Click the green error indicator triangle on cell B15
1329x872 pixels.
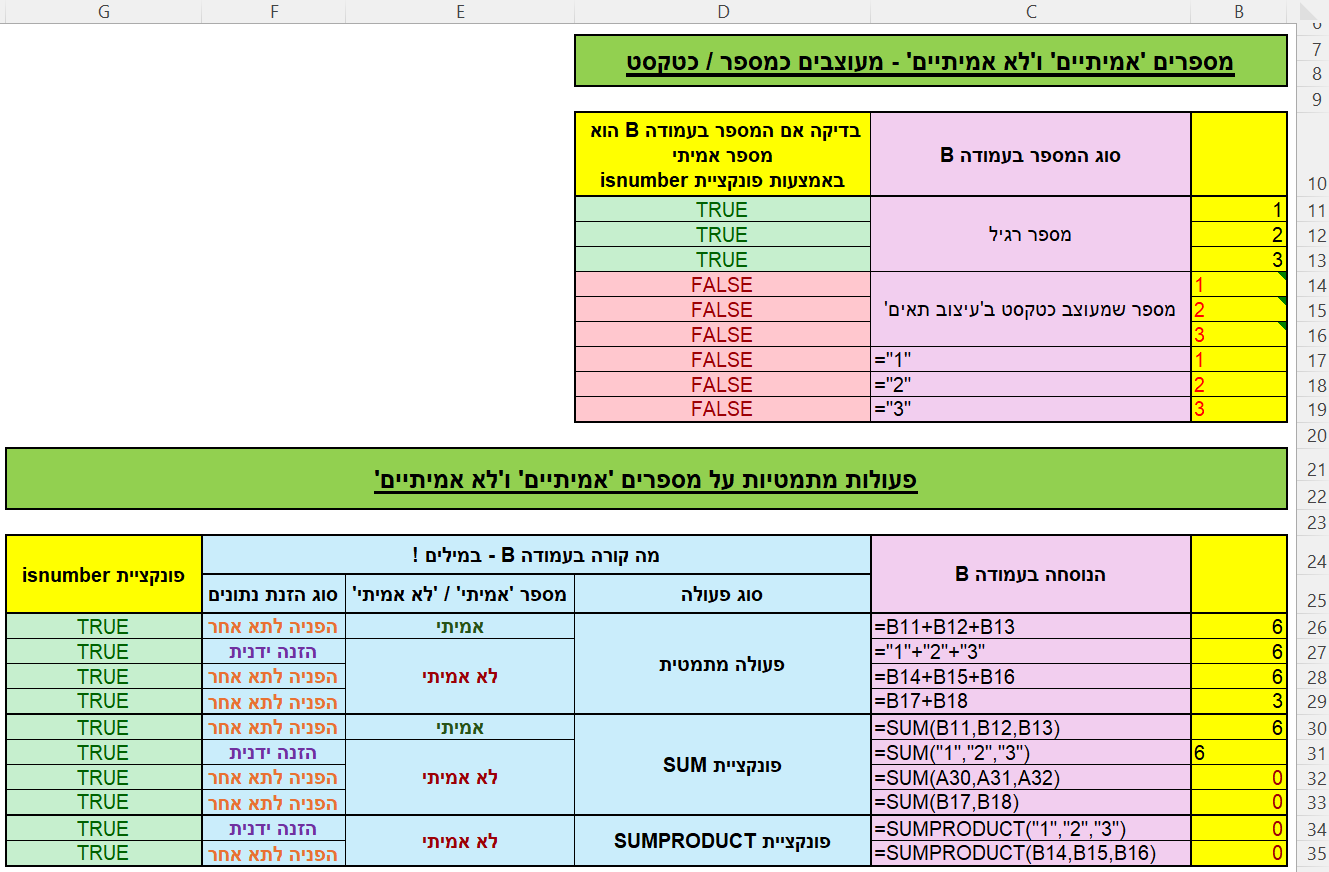(x=1282, y=302)
